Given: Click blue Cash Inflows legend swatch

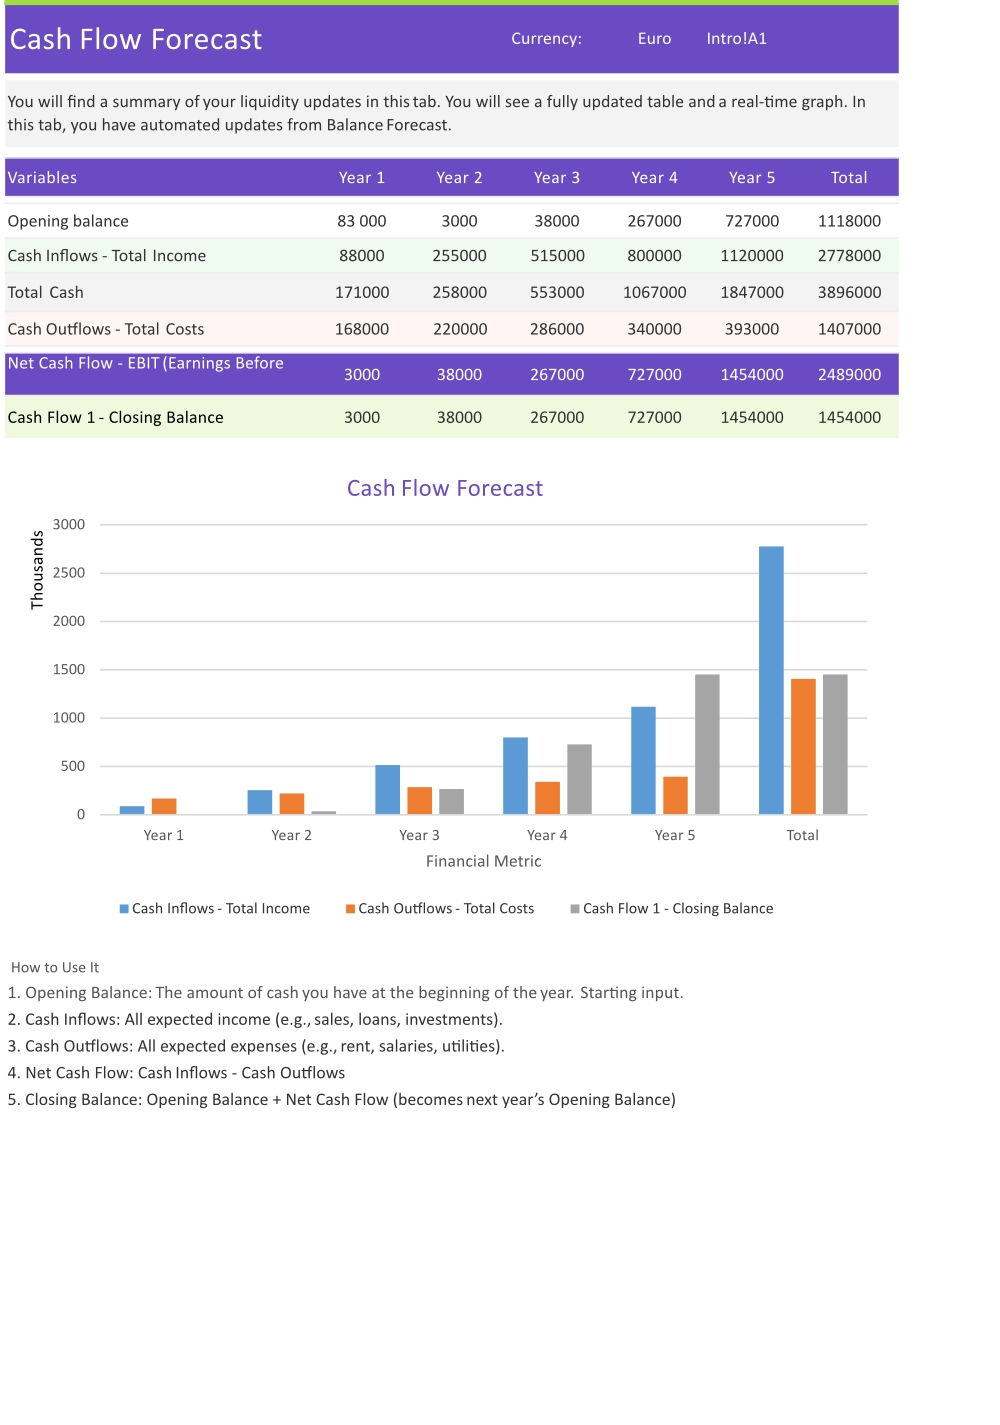Looking at the screenshot, I should click(124, 909).
